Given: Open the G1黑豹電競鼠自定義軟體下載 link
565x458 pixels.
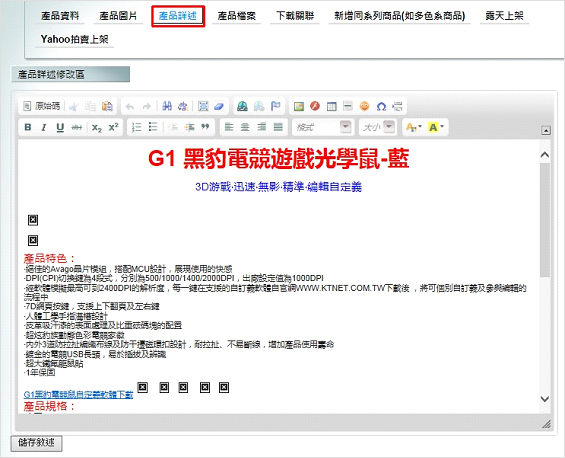Looking at the screenshot, I should pyautogui.click(x=79, y=395).
